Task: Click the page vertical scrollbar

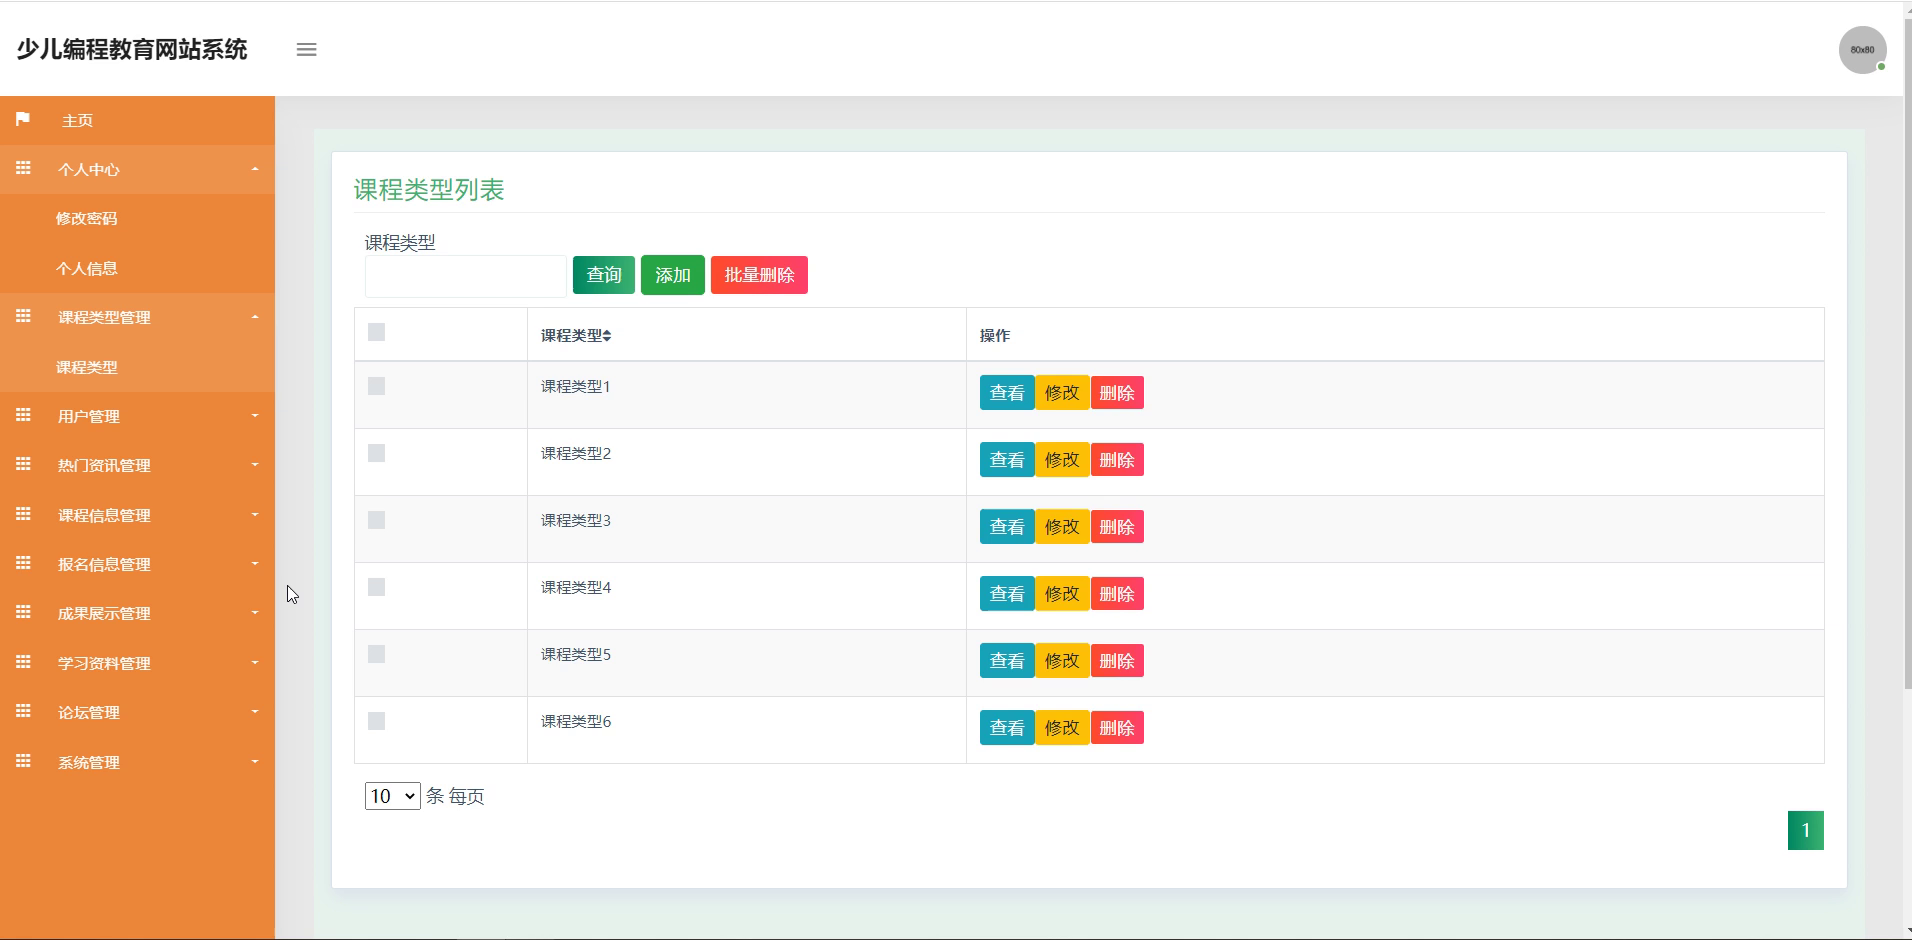Action: tap(1907, 355)
